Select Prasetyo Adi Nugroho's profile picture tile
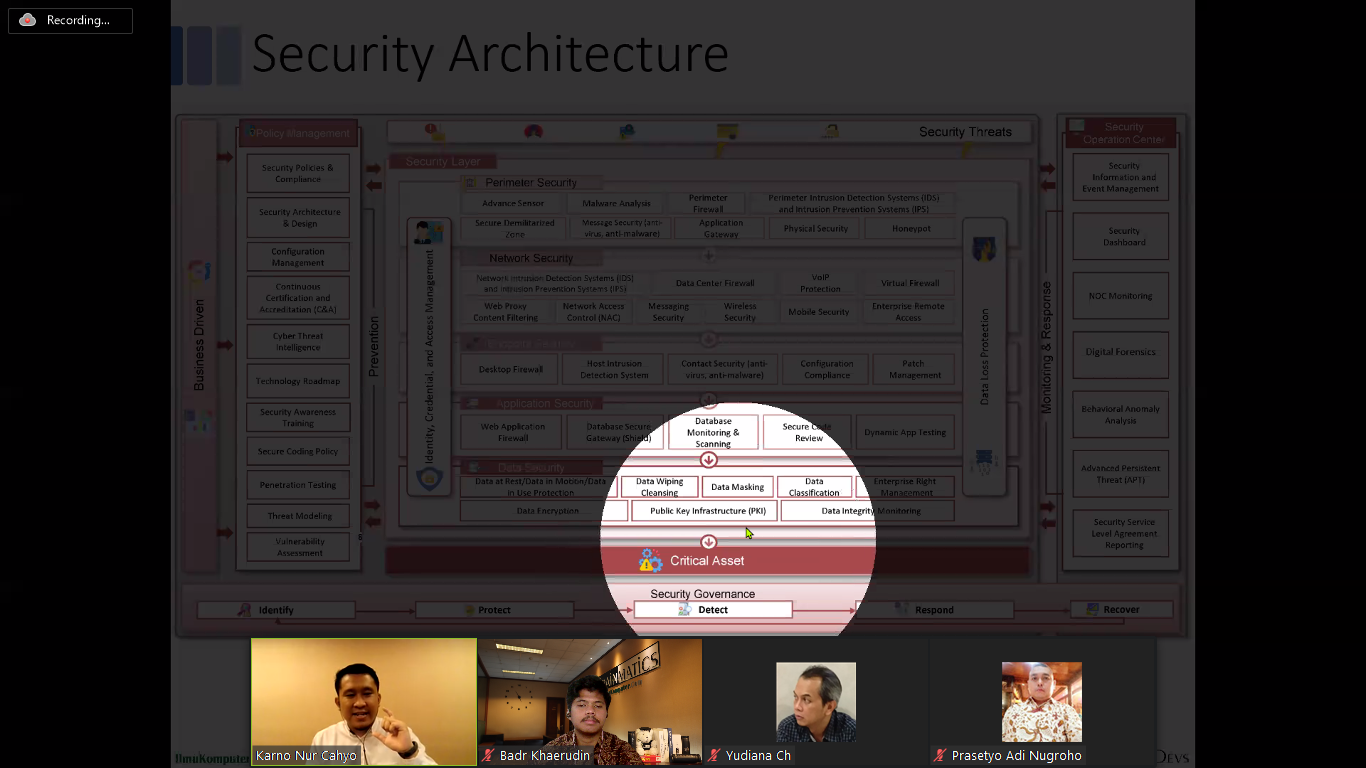This screenshot has height=768, width=1366. tap(1041, 701)
